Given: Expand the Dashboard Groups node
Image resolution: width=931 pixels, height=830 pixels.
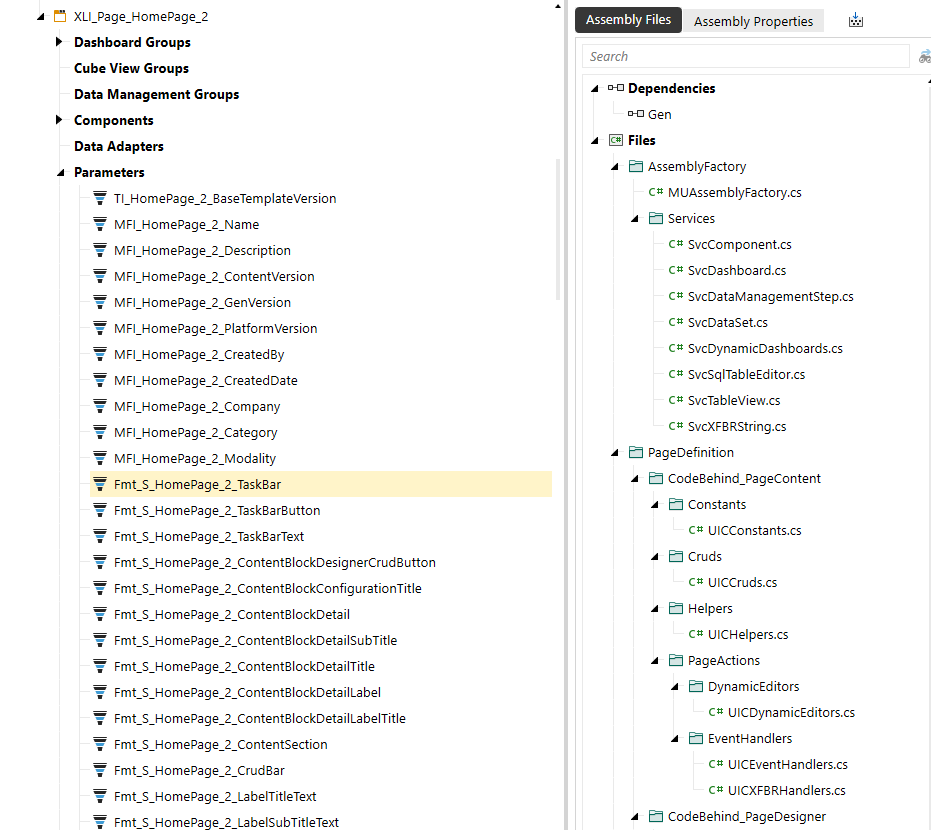Looking at the screenshot, I should [59, 42].
